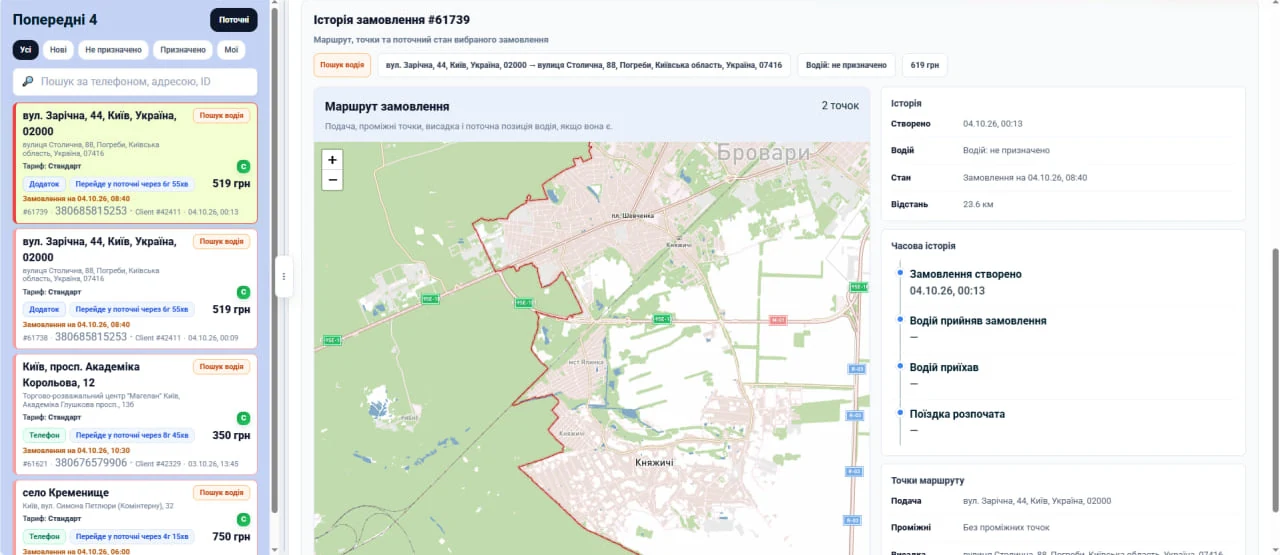Screen dimensions: 1280x555
Task: Click the green C icon on order #61621
Action: (243, 418)
